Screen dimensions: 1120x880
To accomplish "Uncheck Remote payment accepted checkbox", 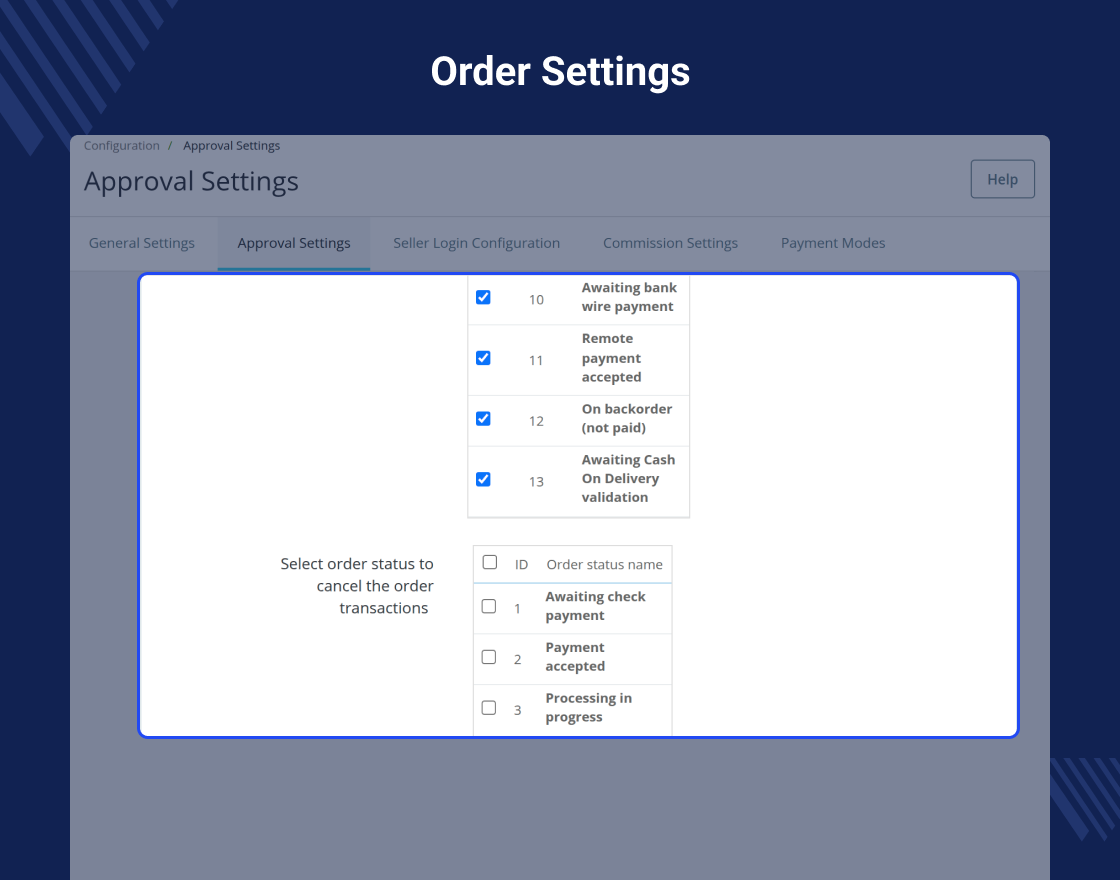I will [x=483, y=358].
